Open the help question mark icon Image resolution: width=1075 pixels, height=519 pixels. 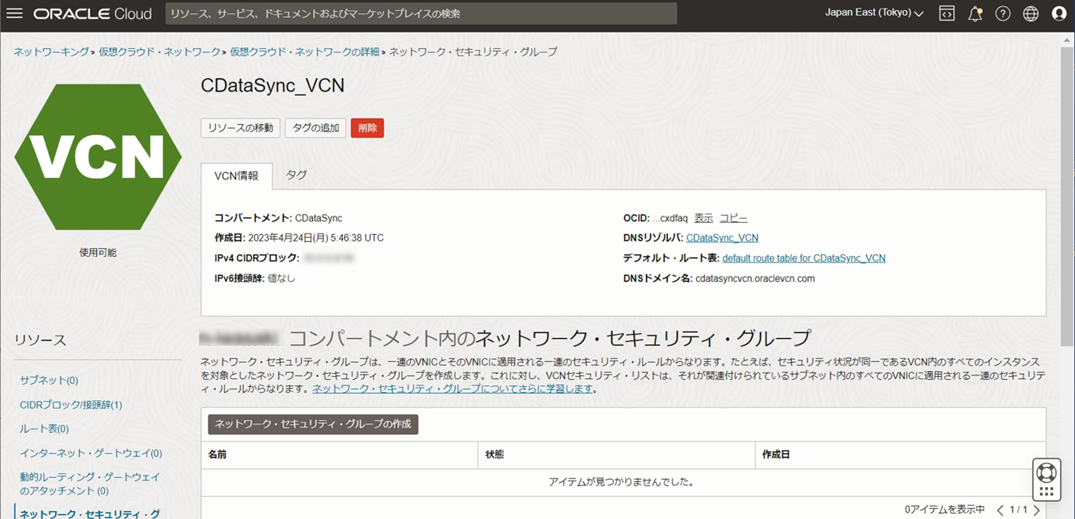pos(1002,14)
